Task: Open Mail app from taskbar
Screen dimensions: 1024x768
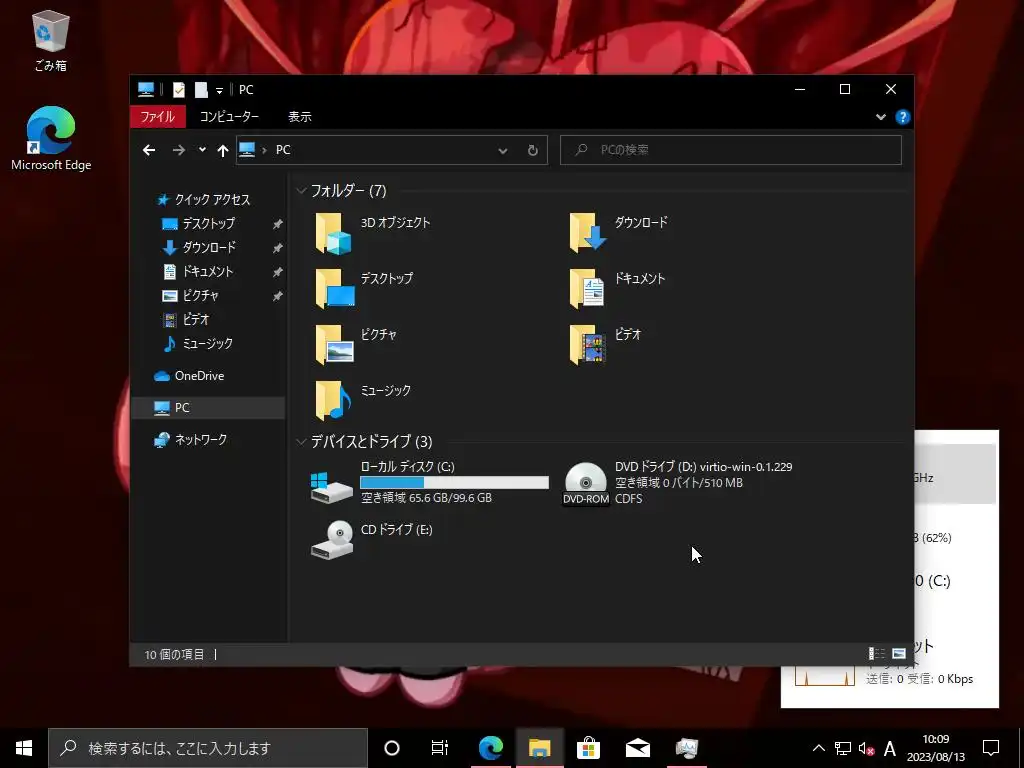Action: tap(637, 748)
